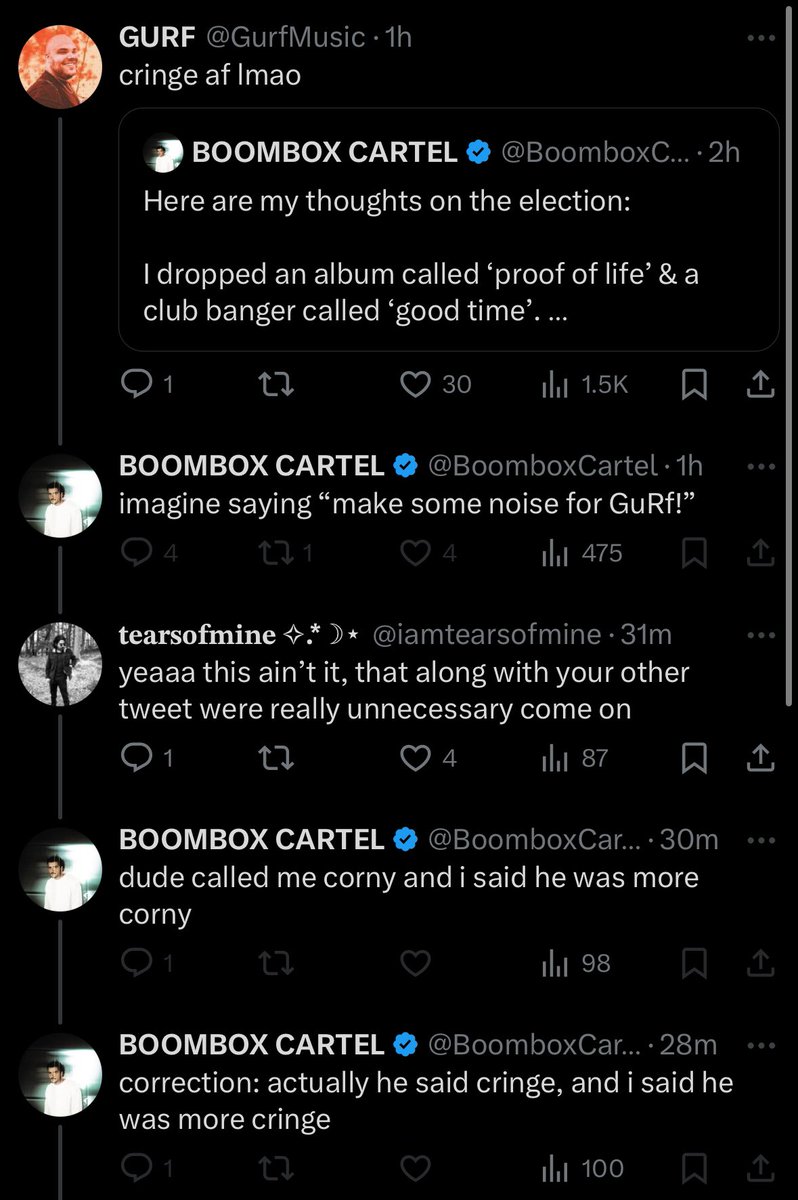View tearsofmine's profile picture
The image size is (798, 1200).
tap(61, 664)
